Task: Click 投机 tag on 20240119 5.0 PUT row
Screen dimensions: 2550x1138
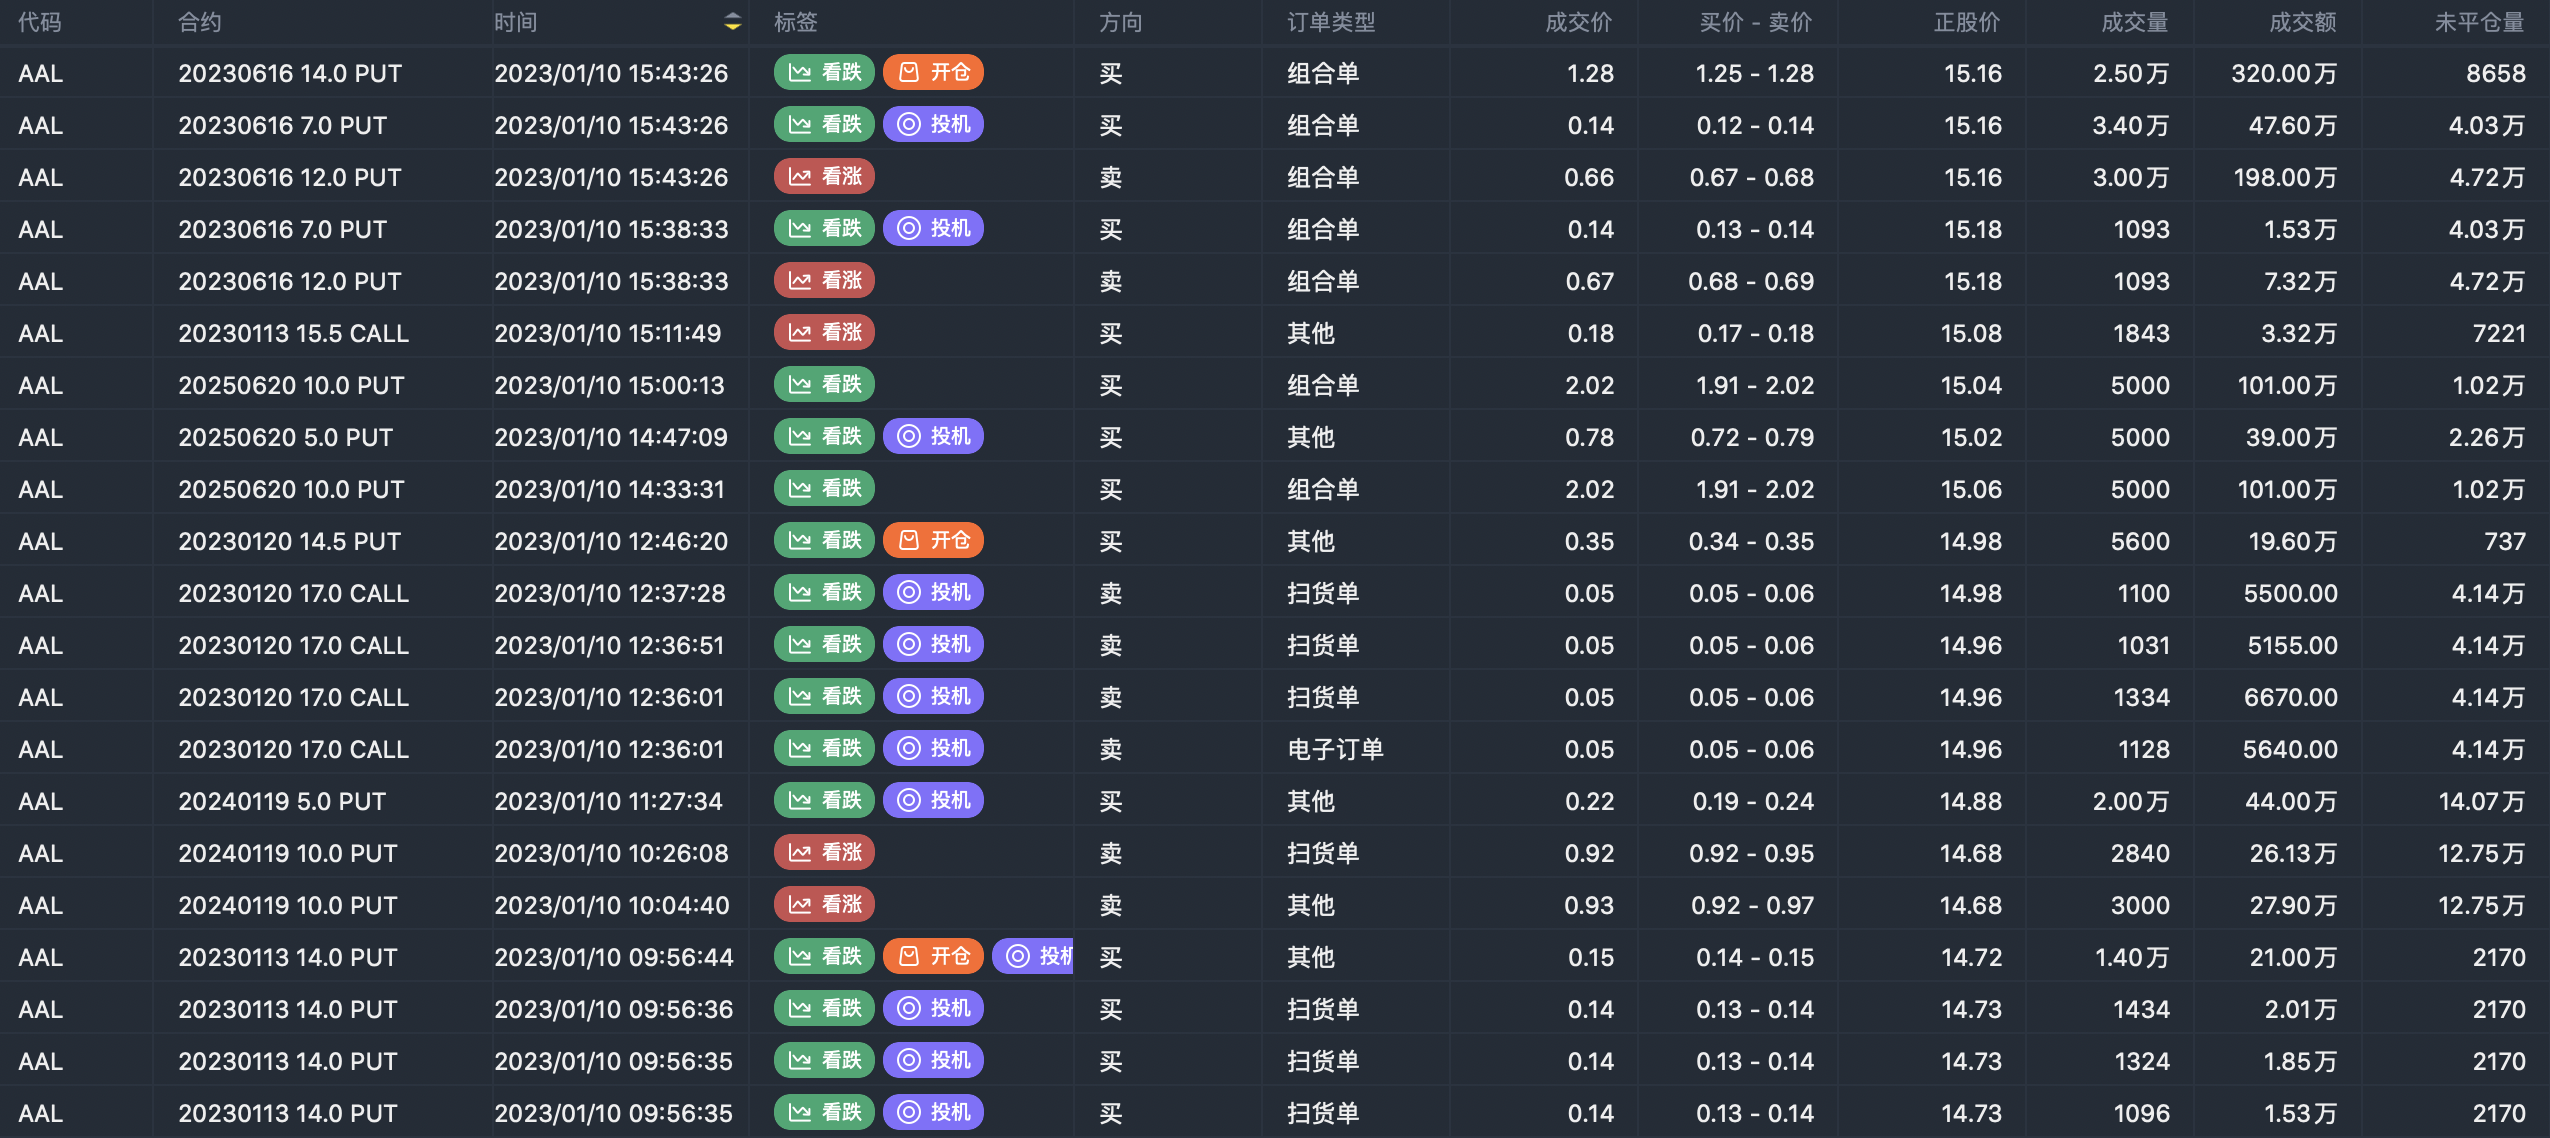Action: 934,800
